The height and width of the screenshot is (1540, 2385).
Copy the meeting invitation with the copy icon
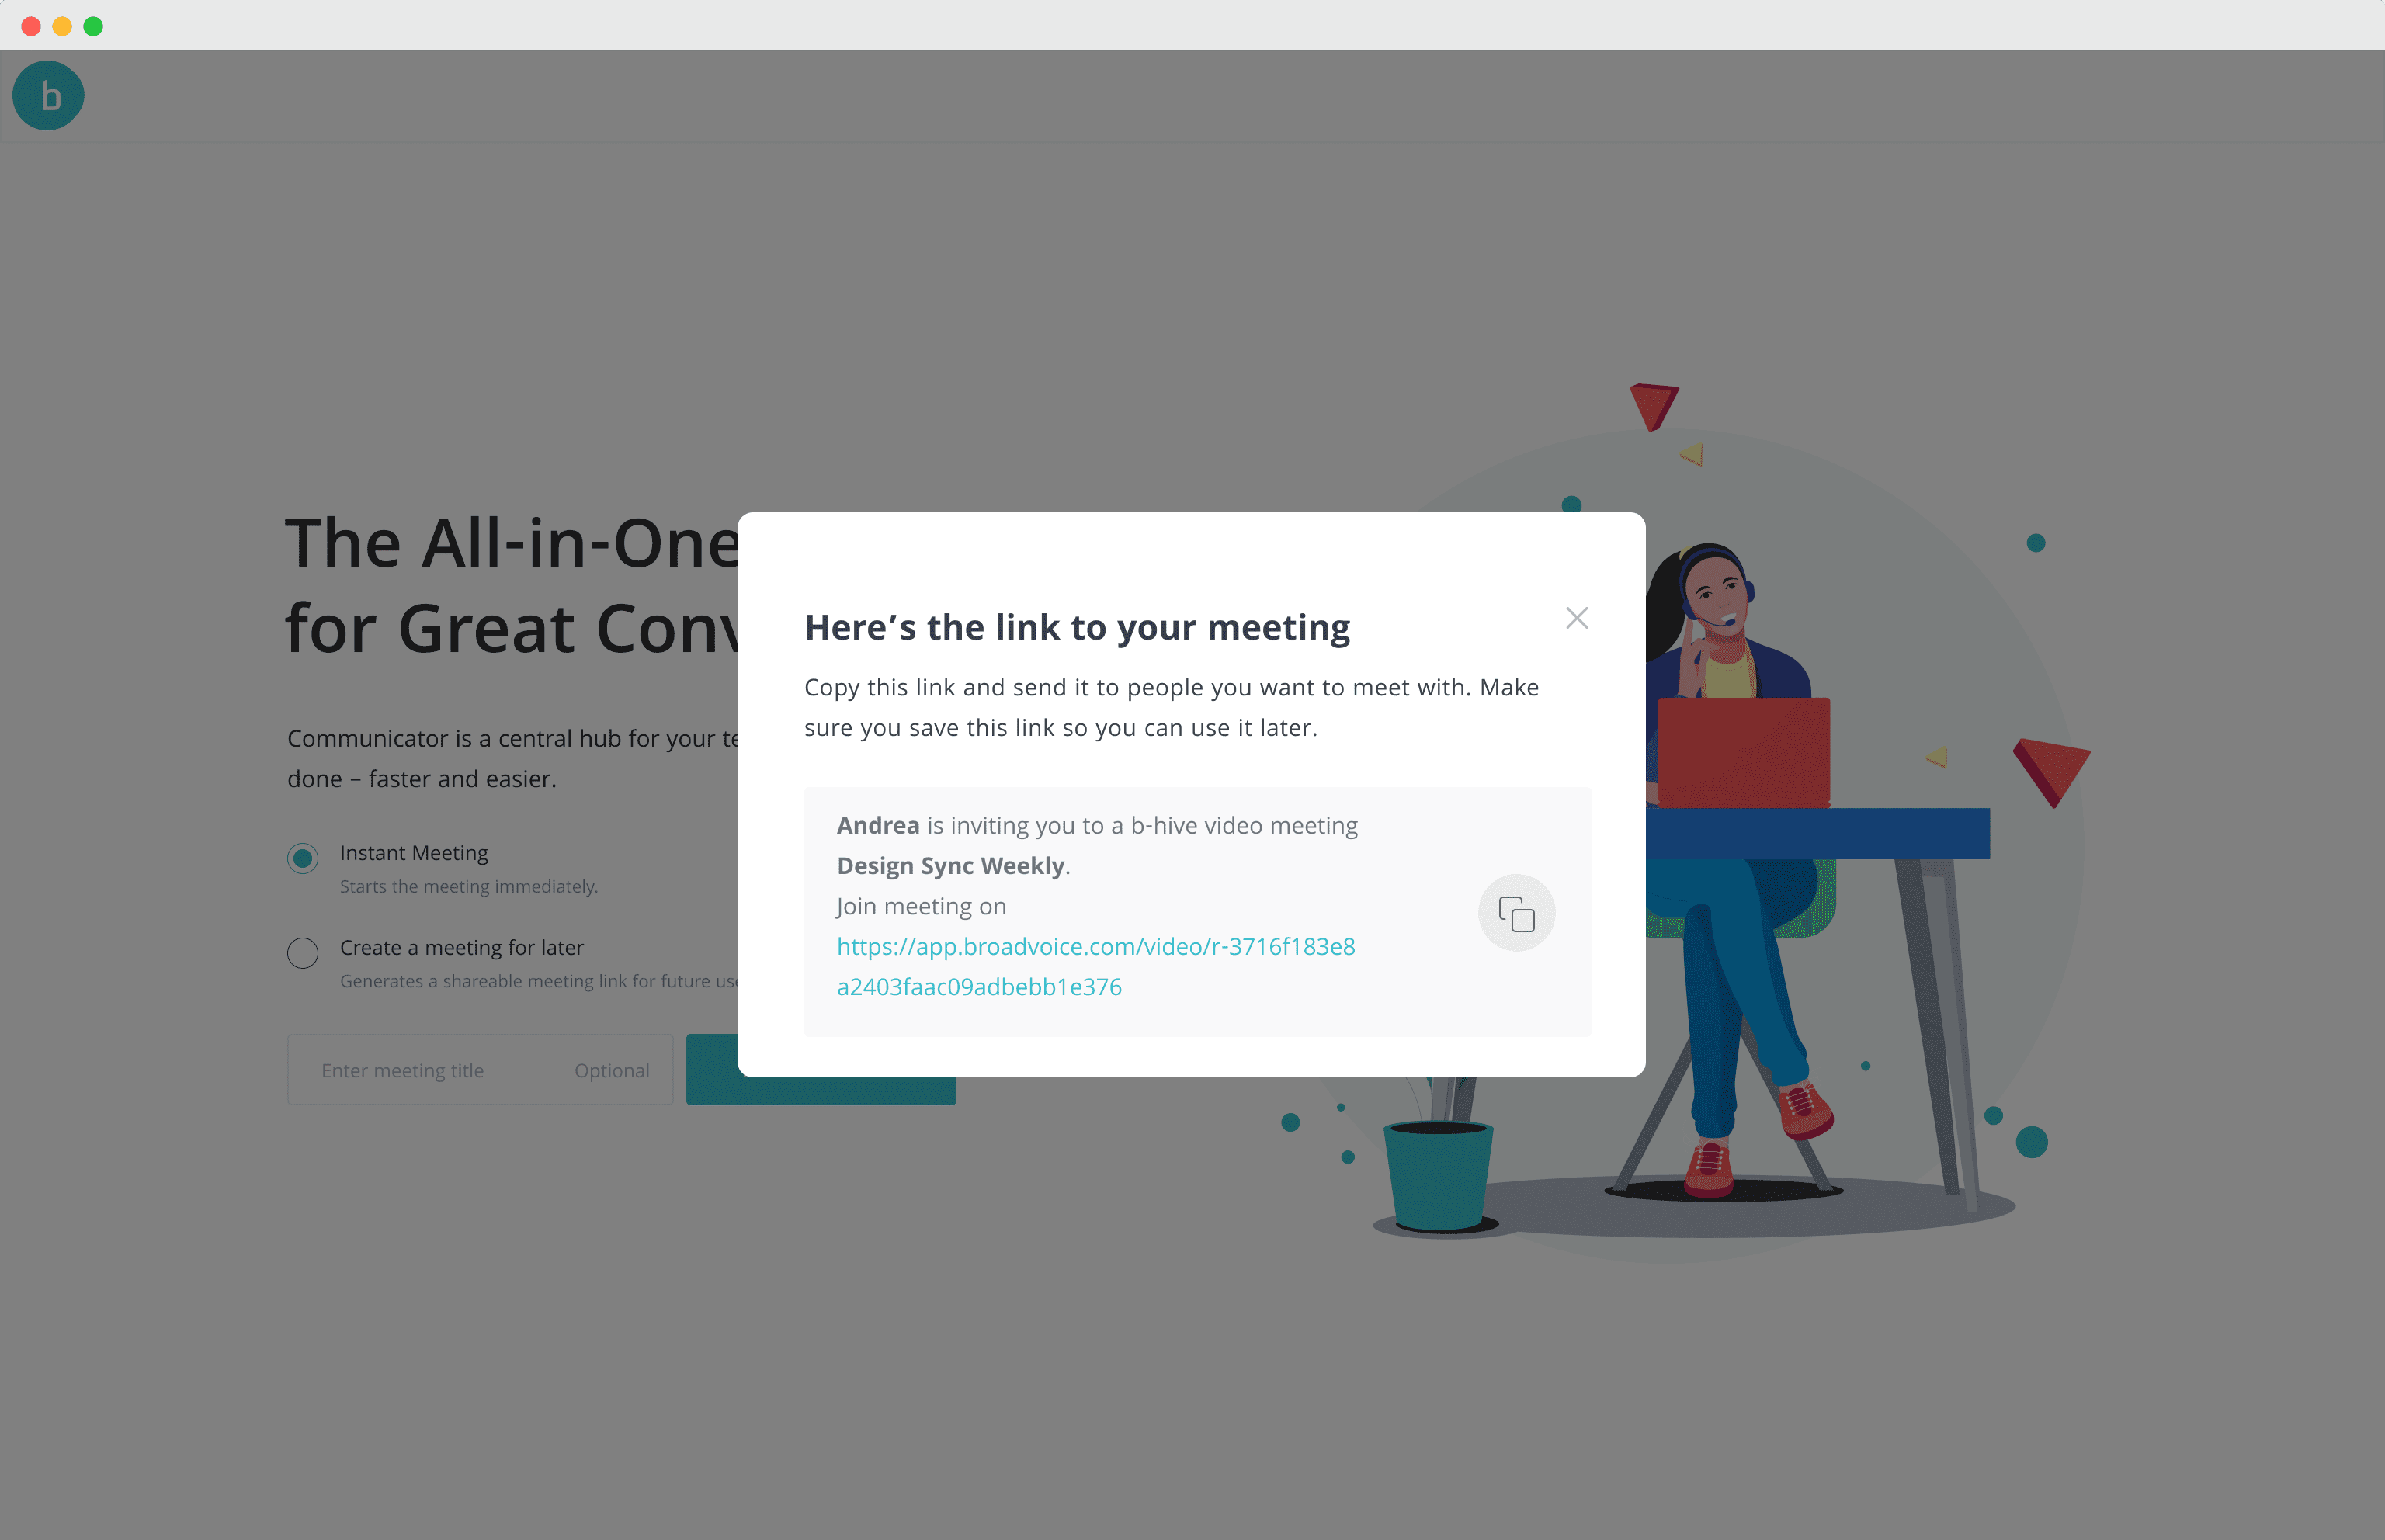point(1516,913)
